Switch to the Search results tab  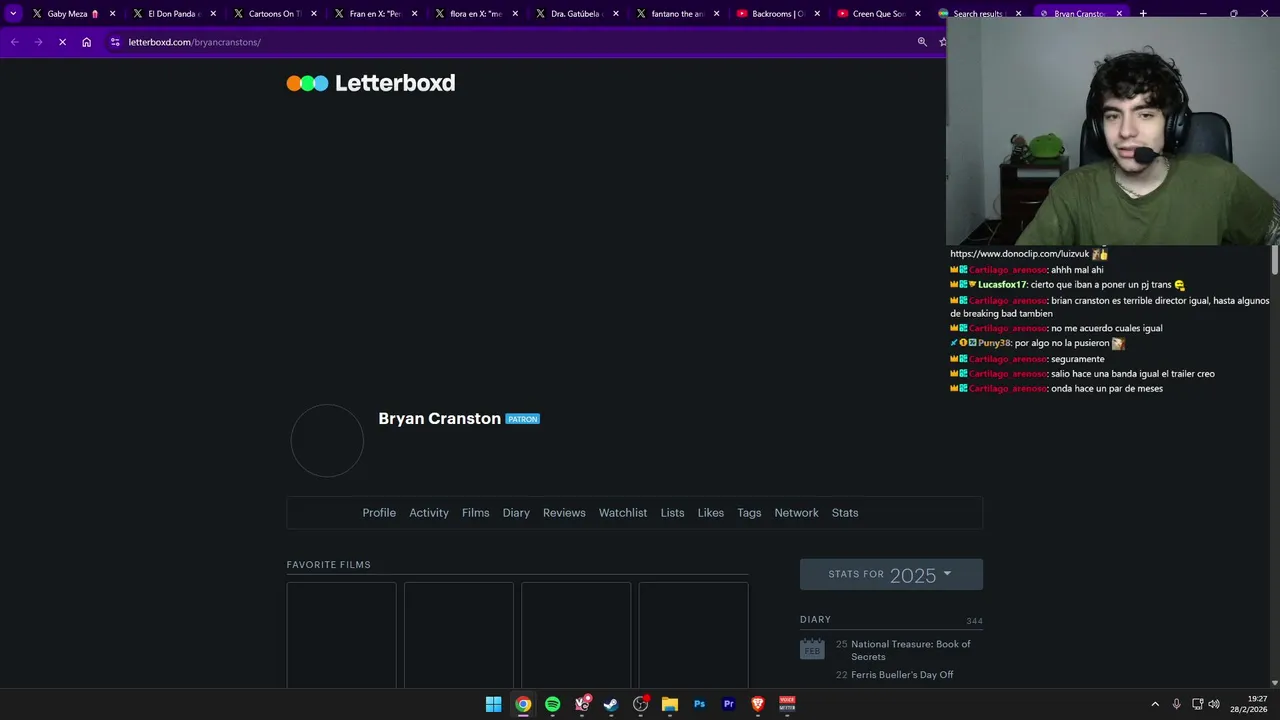(x=977, y=14)
